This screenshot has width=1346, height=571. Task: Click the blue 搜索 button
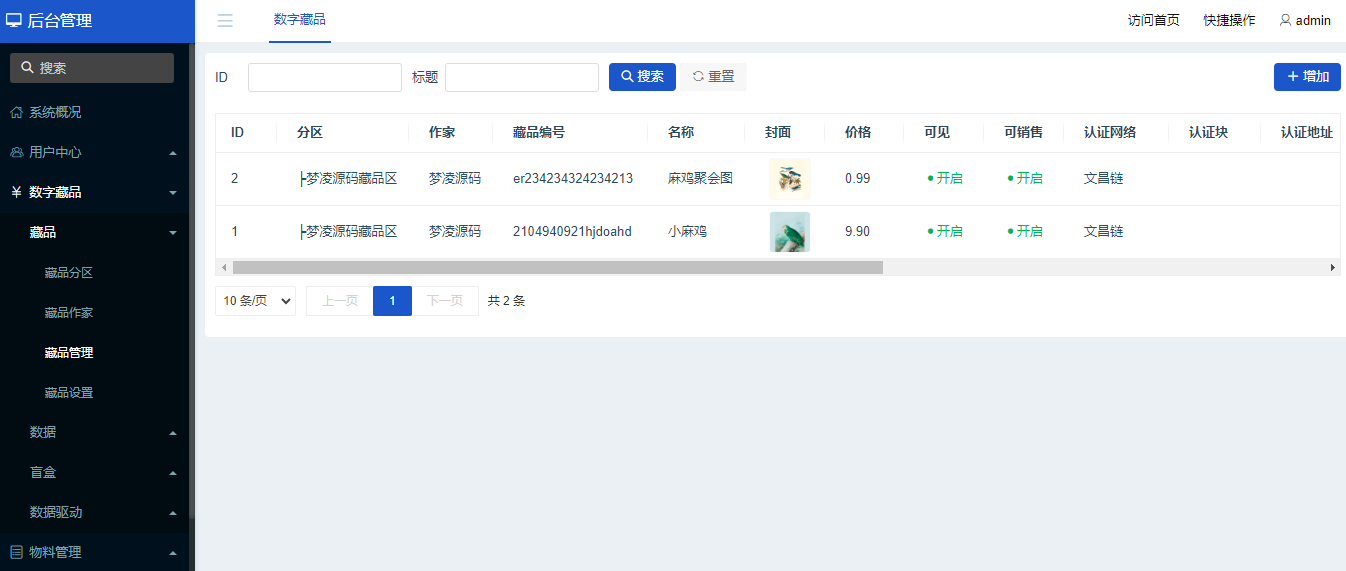642,77
